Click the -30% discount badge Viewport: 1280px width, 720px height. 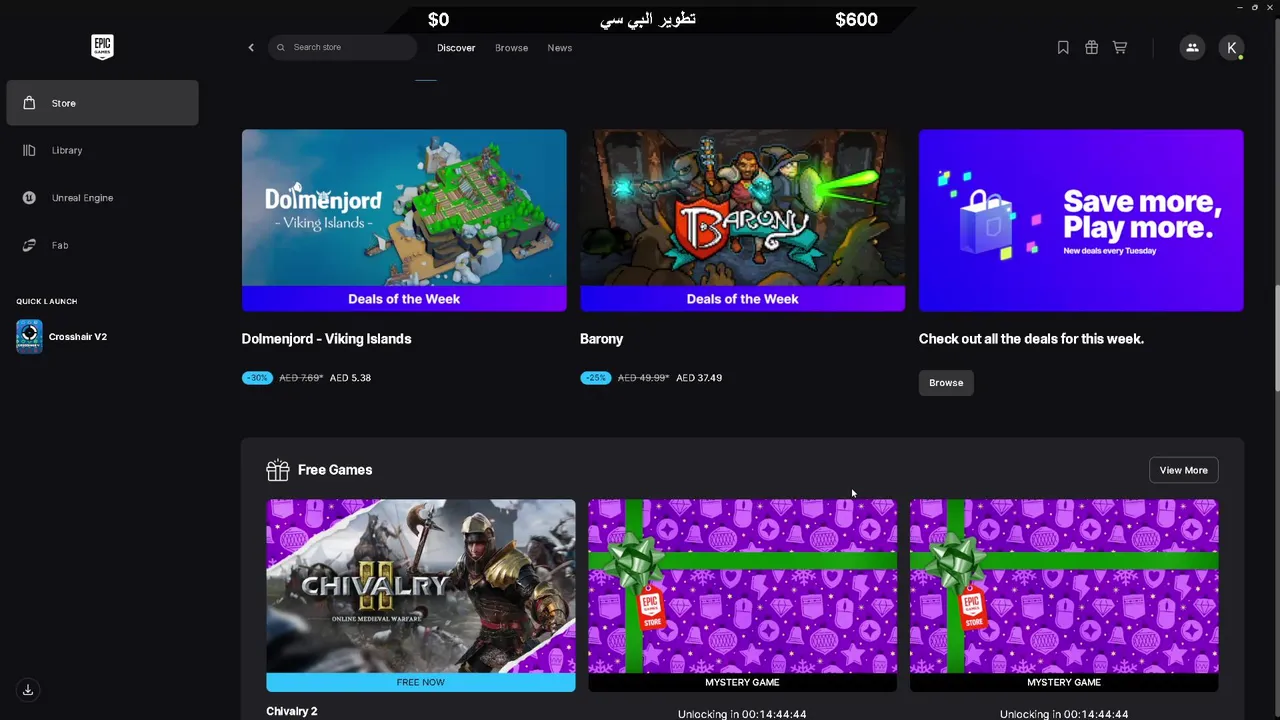click(257, 378)
